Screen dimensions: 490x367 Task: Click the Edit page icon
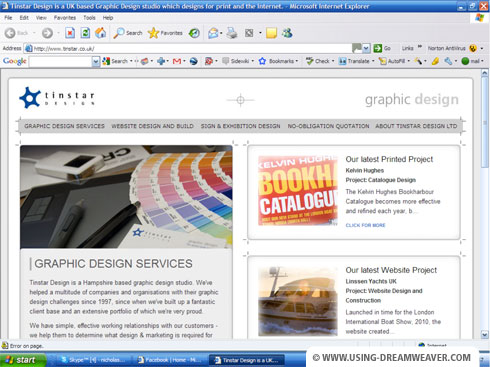249,33
